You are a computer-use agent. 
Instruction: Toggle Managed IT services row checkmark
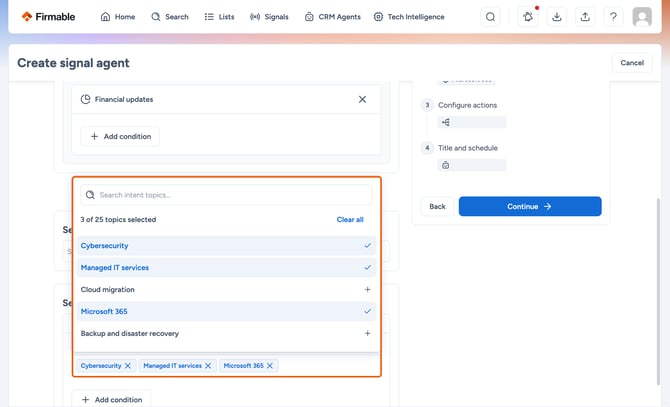[367, 267]
